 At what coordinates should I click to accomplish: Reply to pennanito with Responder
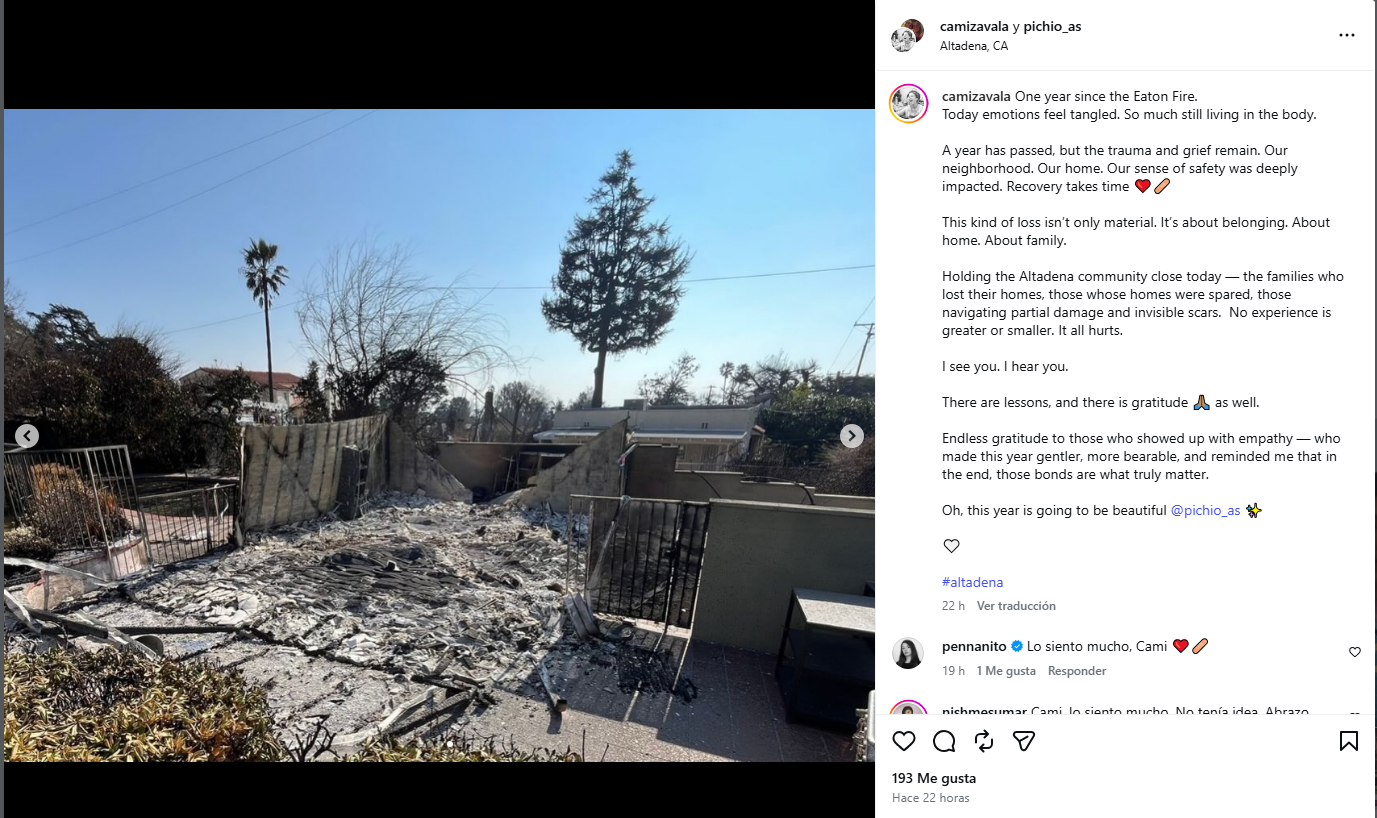(x=1077, y=671)
